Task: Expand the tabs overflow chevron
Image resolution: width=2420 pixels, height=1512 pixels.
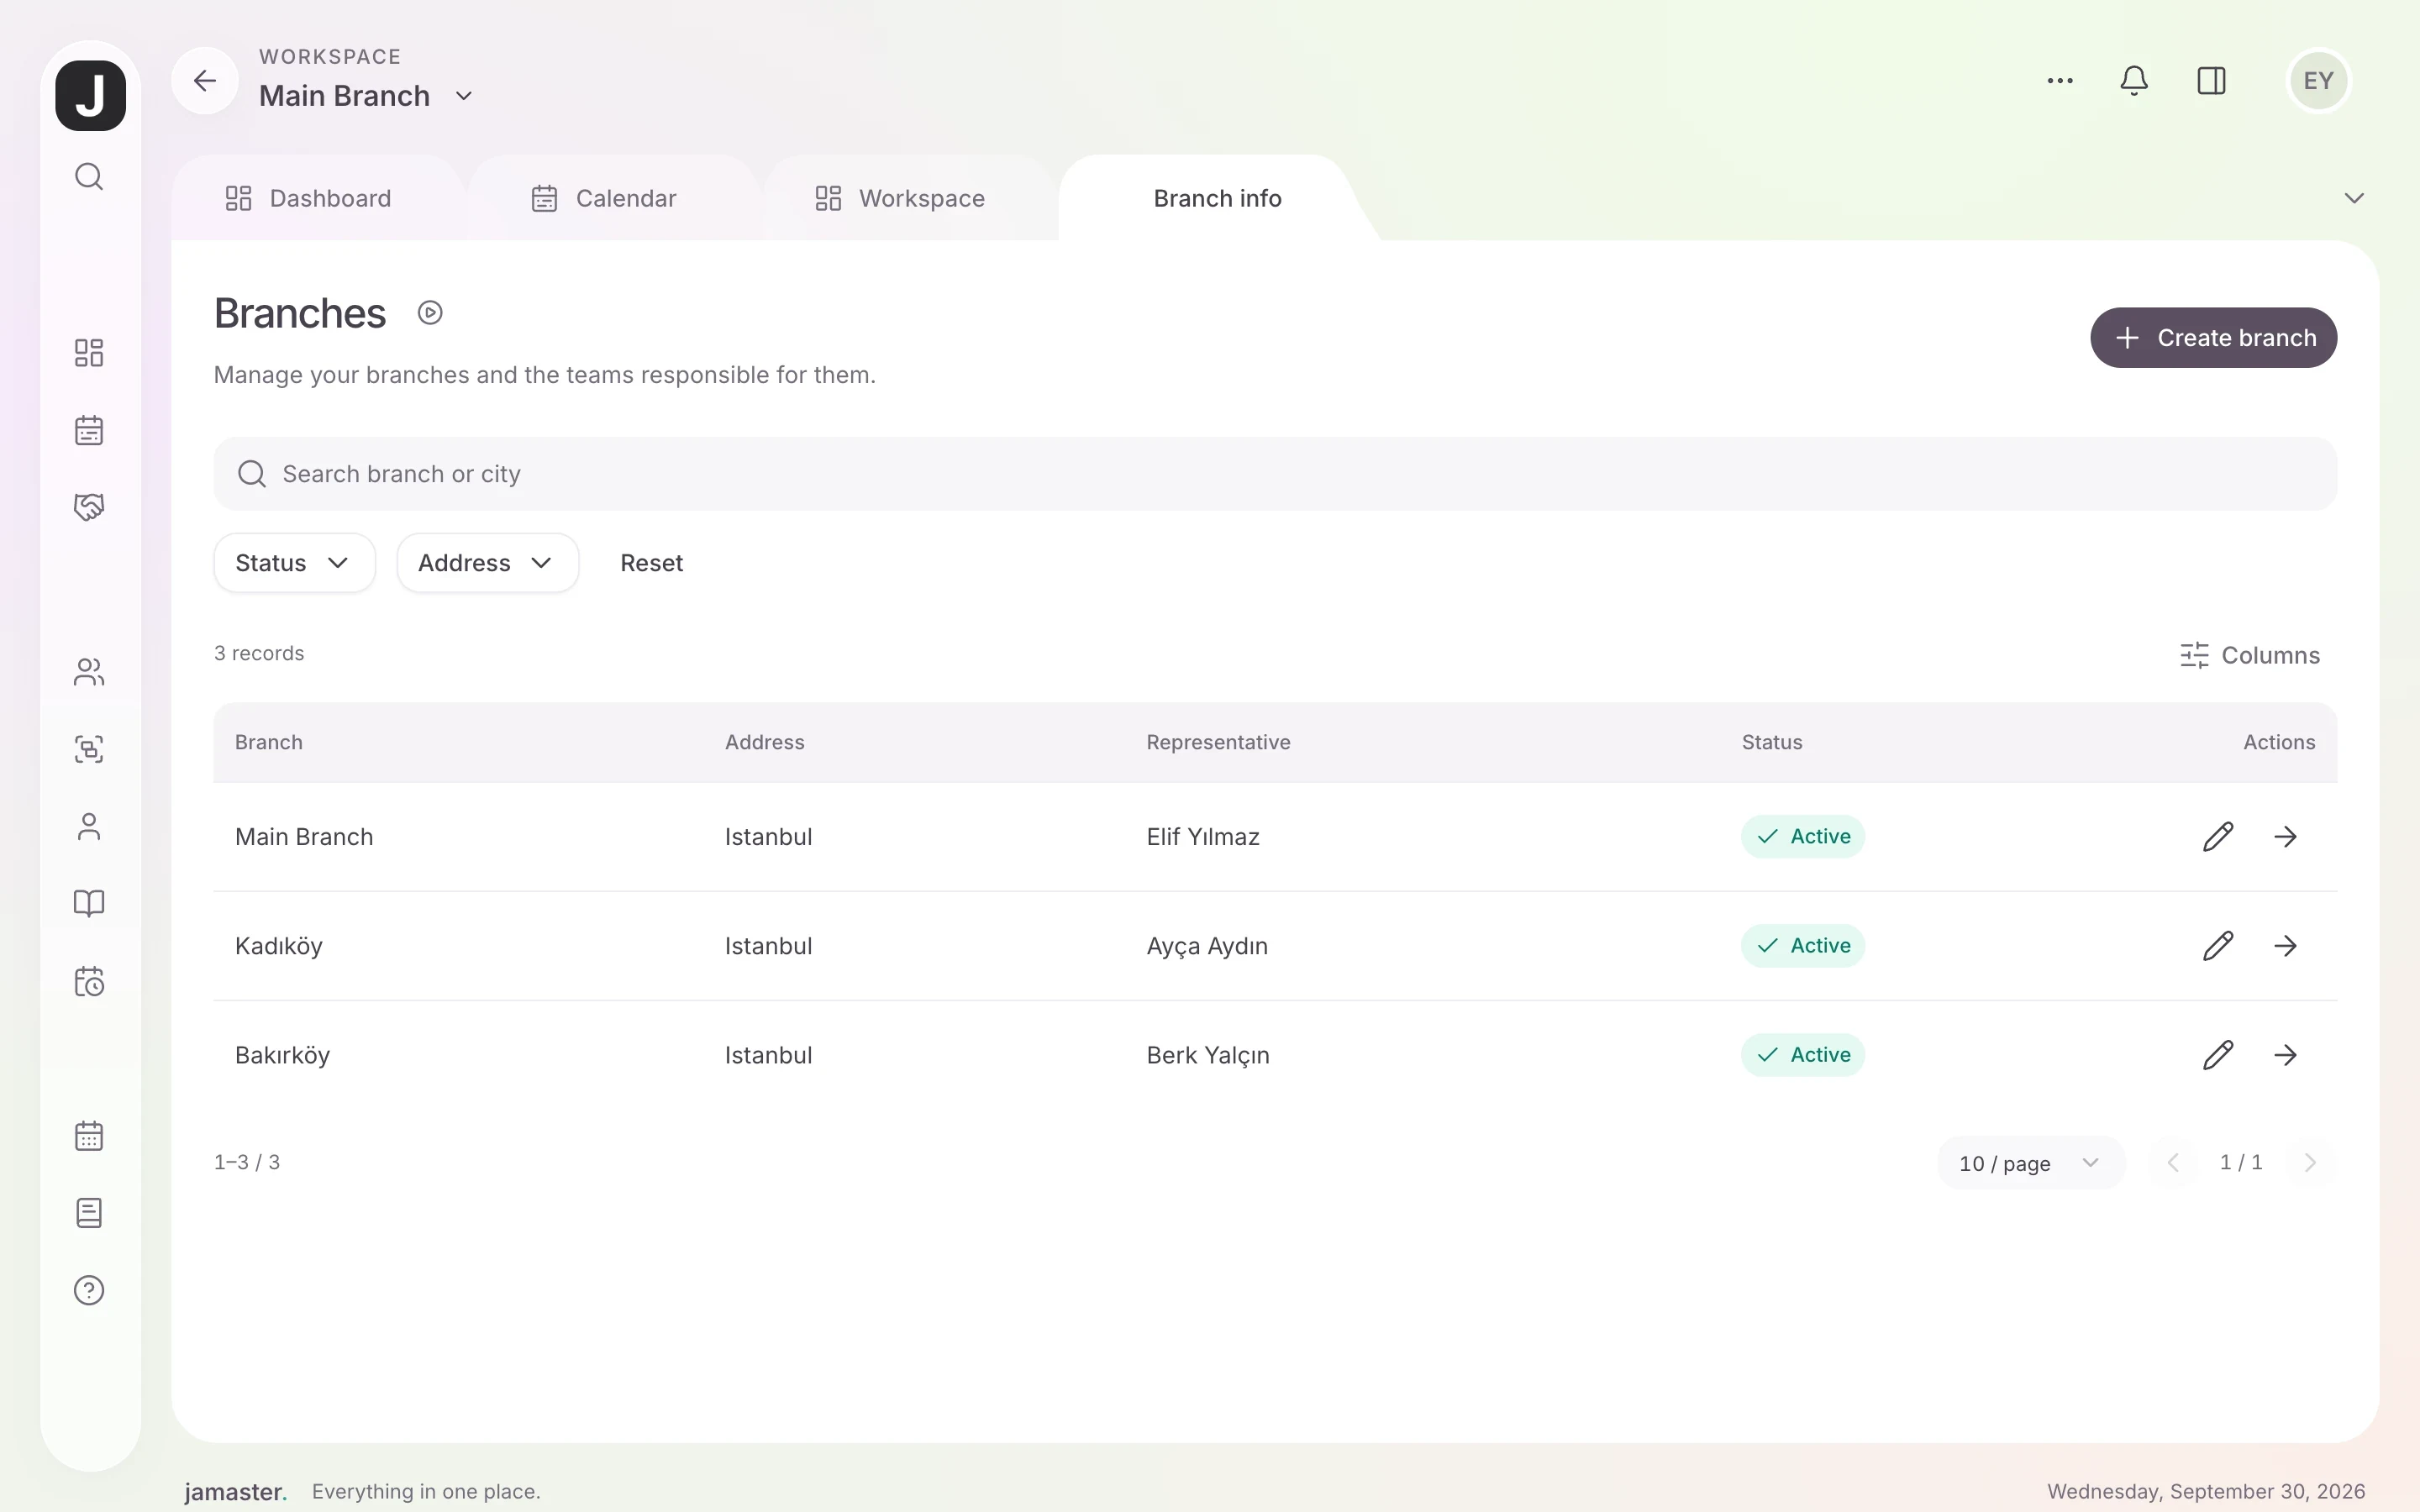Action: click(x=2354, y=198)
